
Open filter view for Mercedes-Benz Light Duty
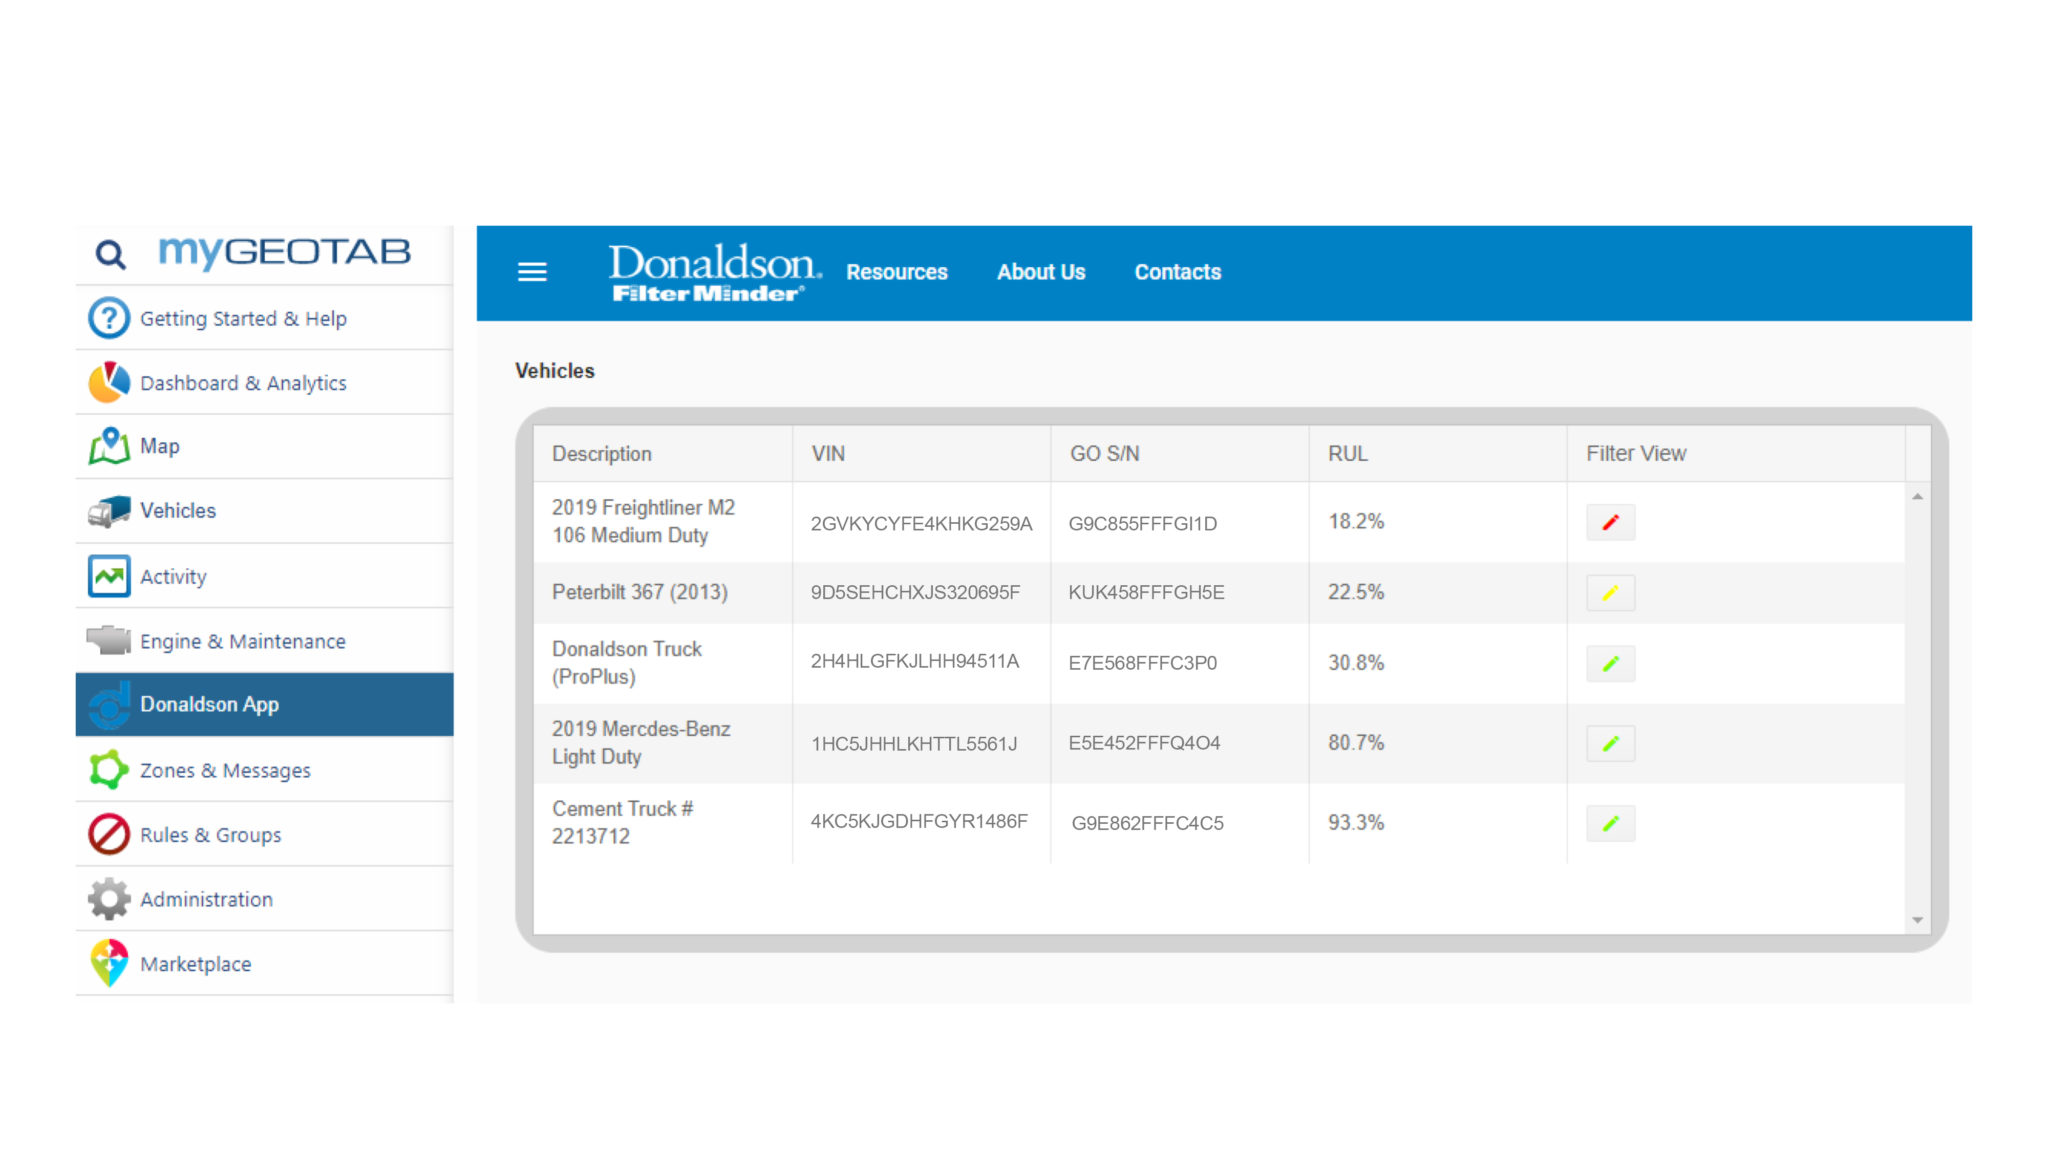(x=1610, y=744)
